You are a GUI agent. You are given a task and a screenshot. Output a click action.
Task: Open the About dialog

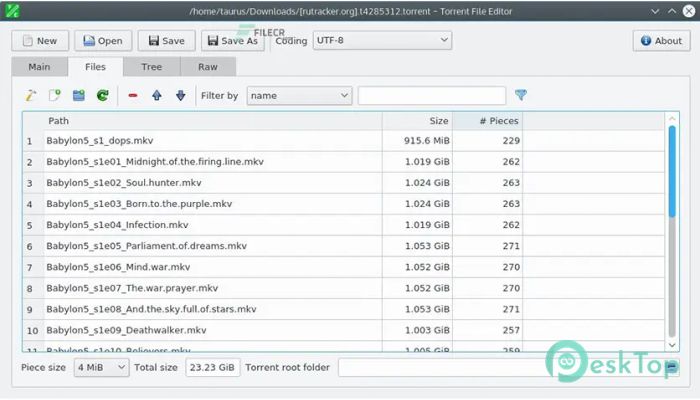click(x=661, y=41)
